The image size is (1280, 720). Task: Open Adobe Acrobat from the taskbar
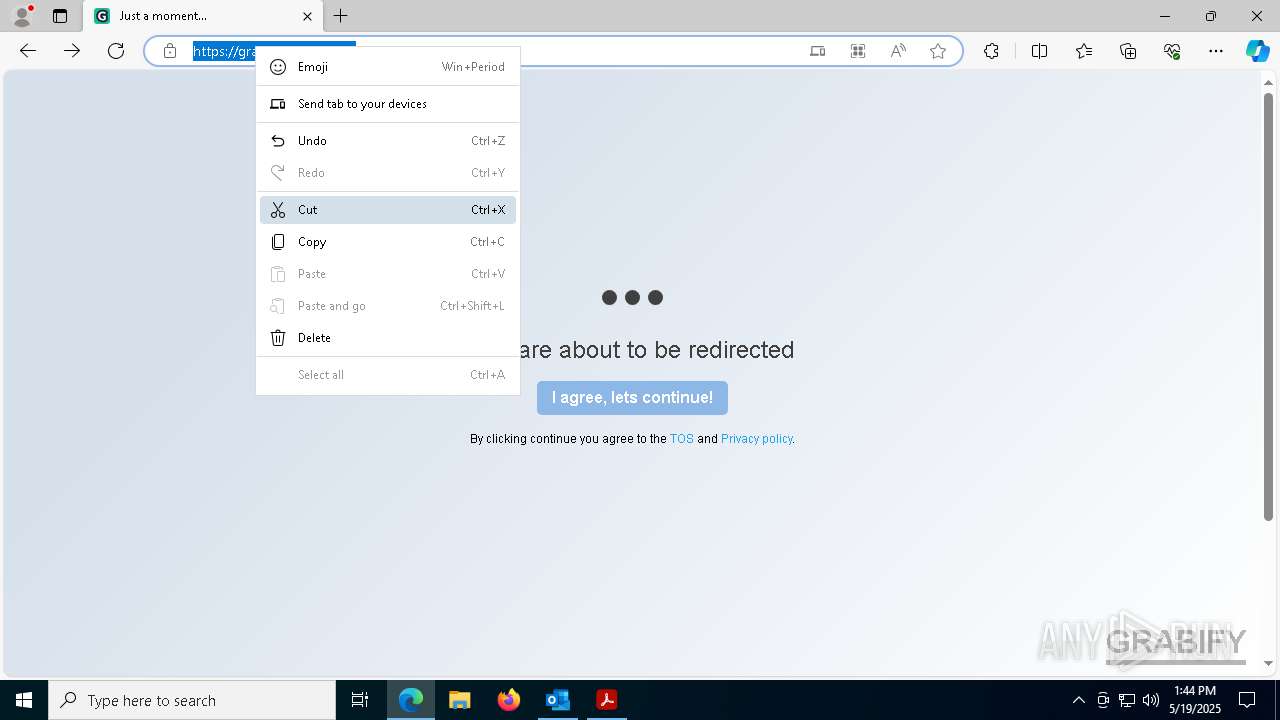click(x=606, y=700)
